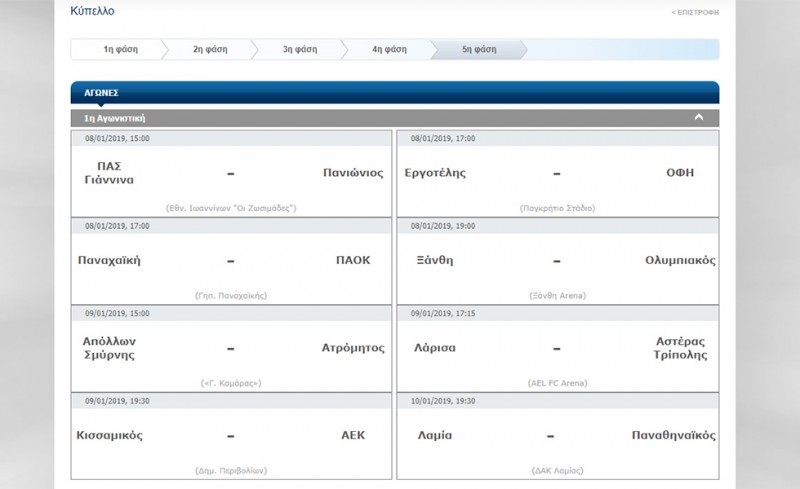
Task: Select the 2η φάση tab
Action: [209, 49]
